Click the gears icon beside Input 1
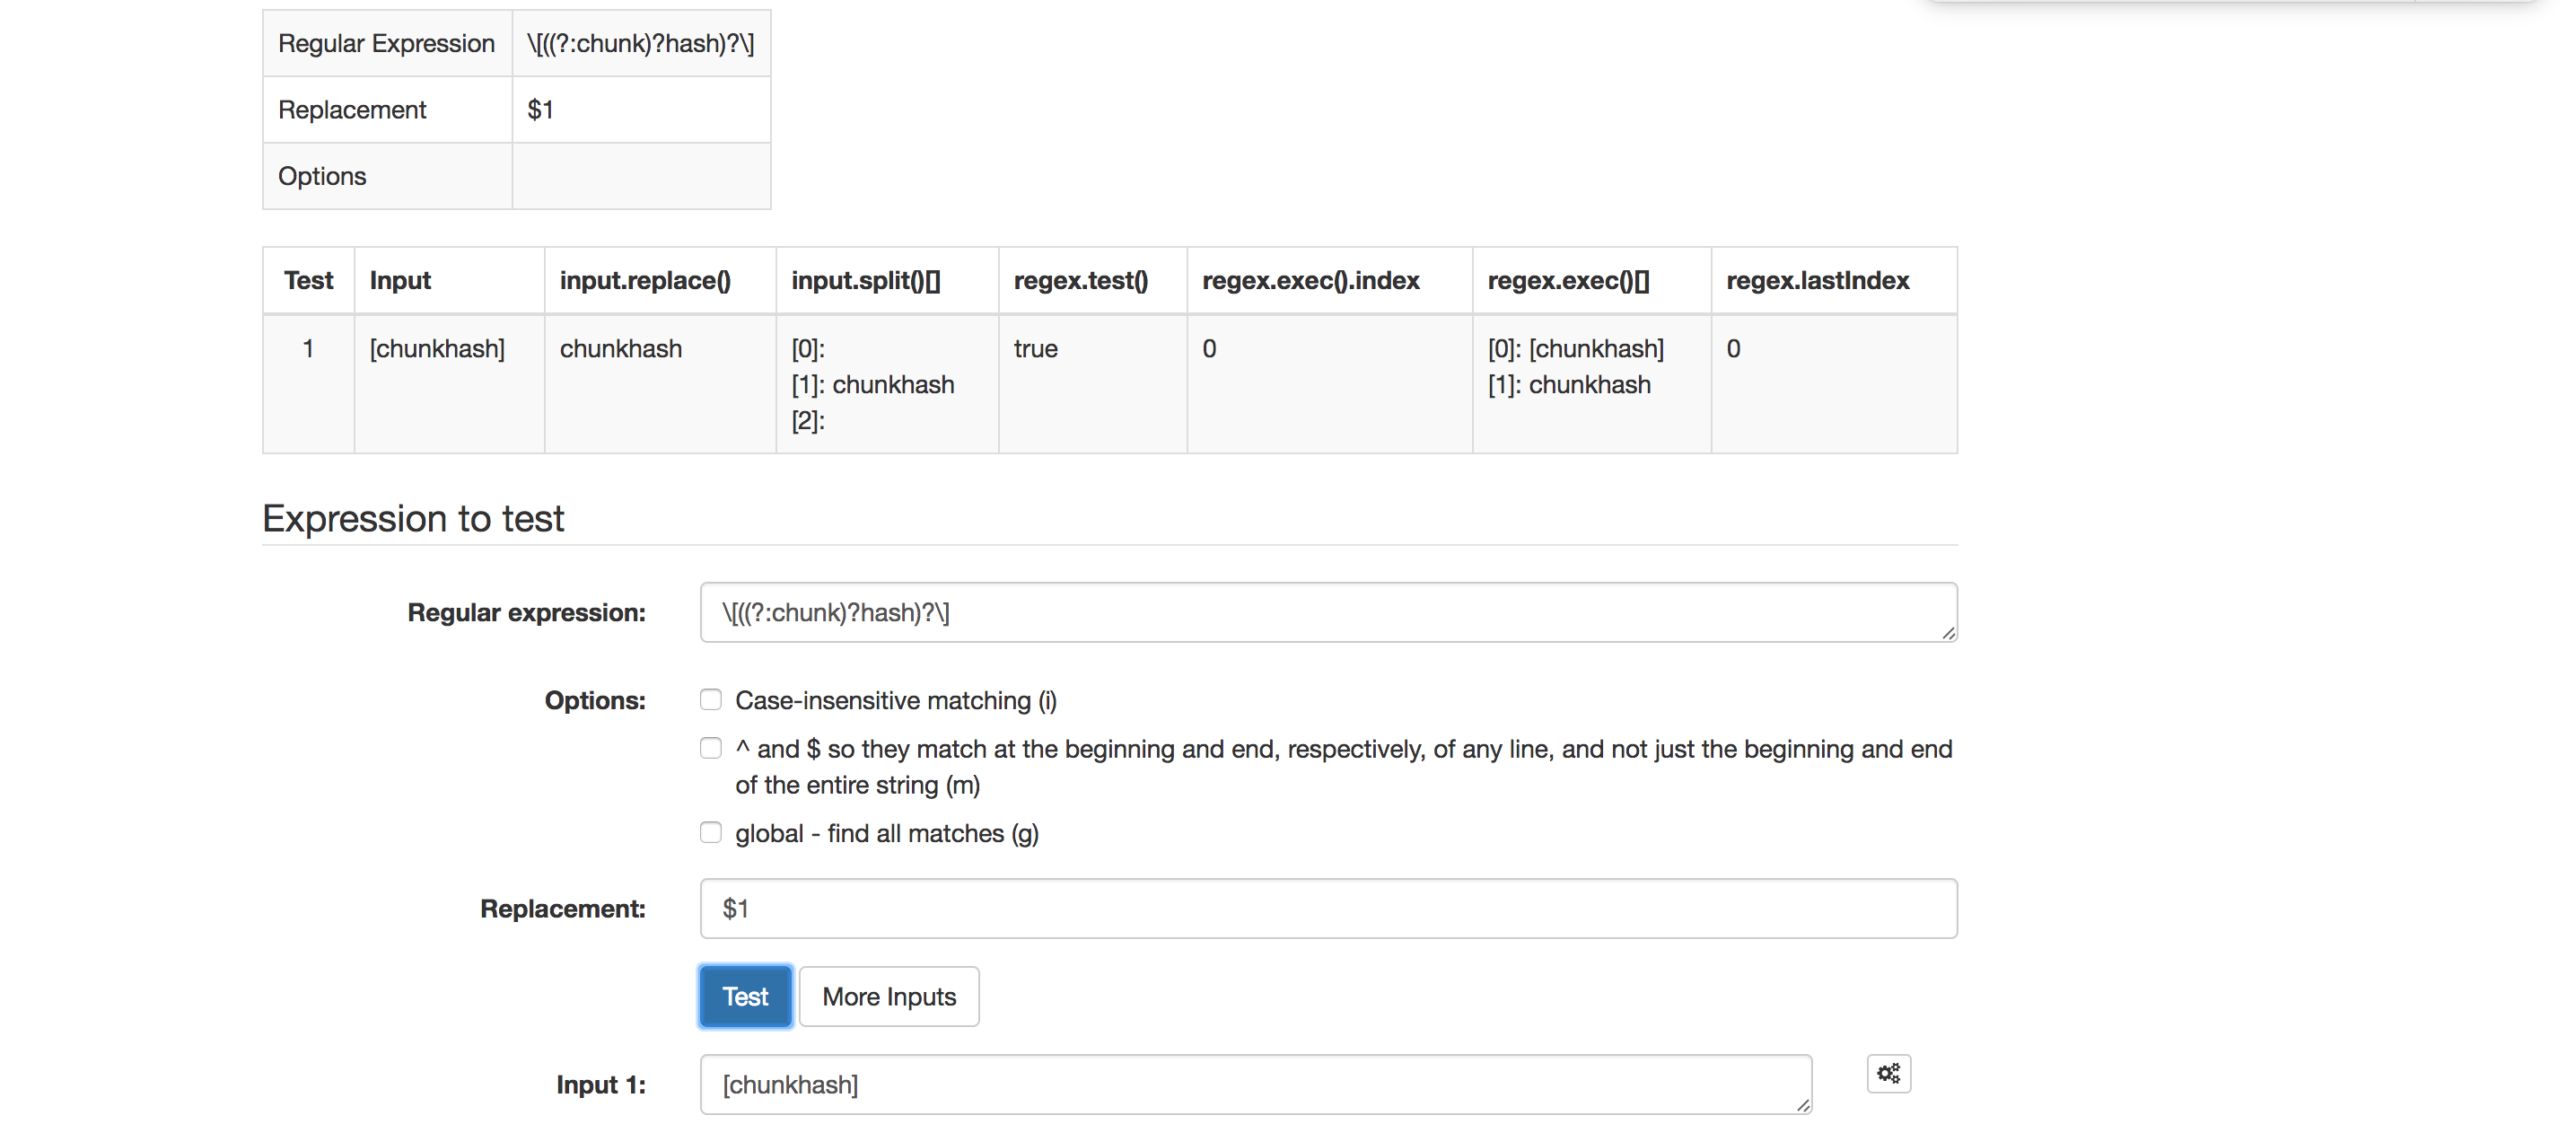 point(1888,1073)
